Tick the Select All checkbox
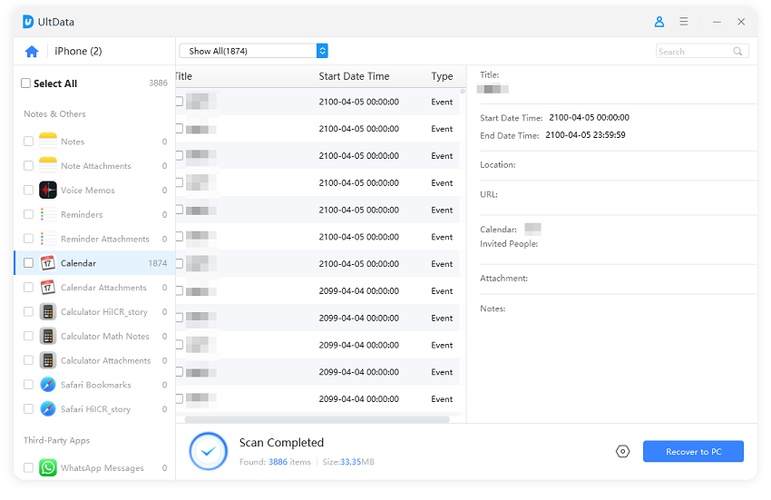The width and height of the screenshot is (771, 500). [x=26, y=83]
